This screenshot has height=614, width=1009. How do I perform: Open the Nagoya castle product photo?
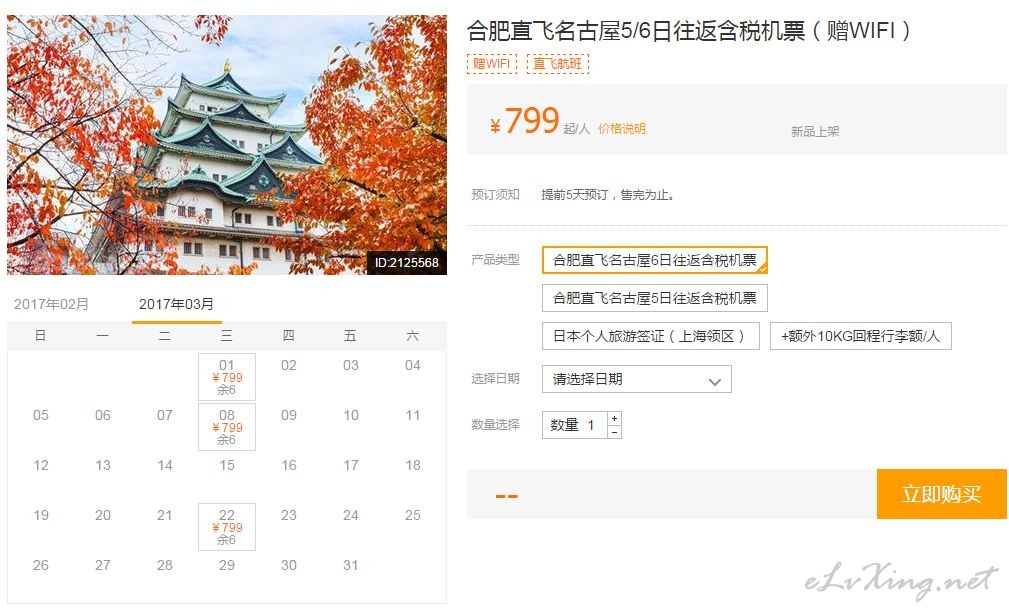pos(227,145)
